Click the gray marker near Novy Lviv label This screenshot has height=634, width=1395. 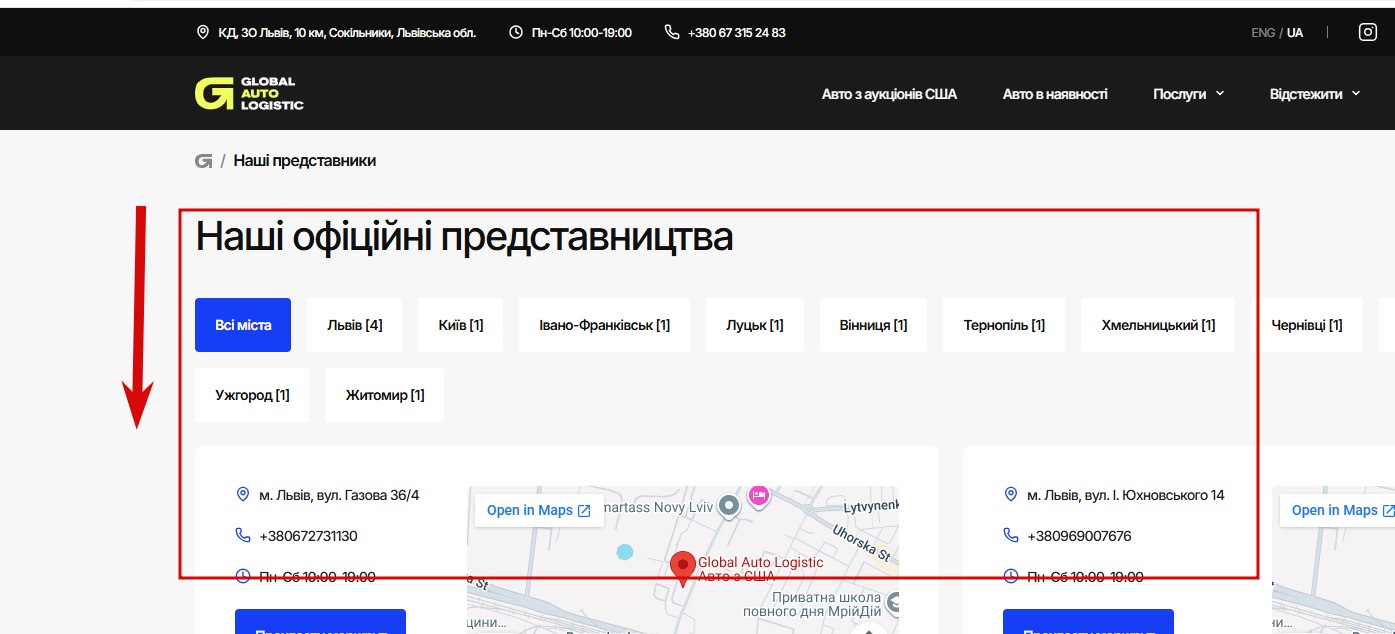(729, 506)
